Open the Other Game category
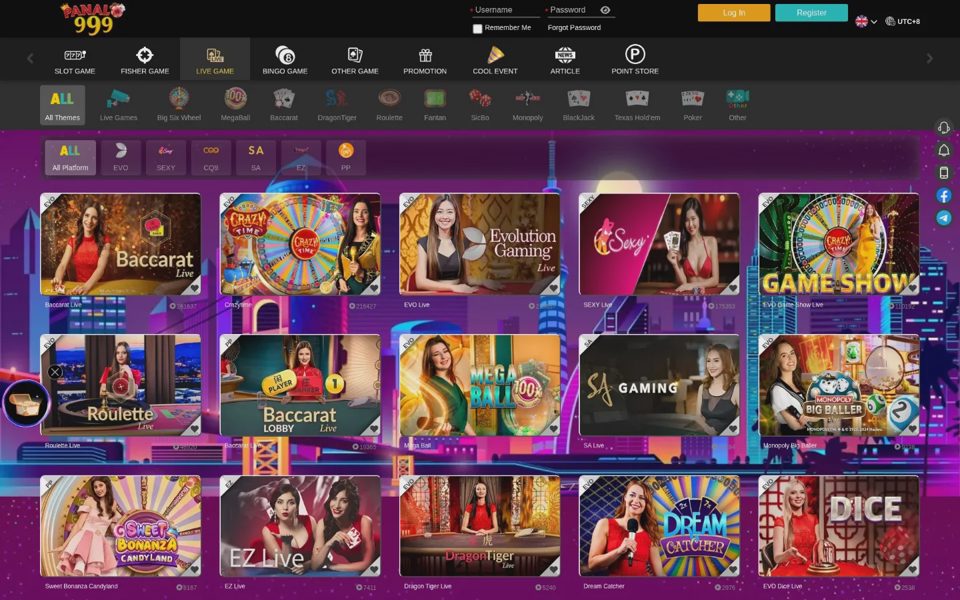Image resolution: width=960 pixels, height=600 pixels. (355, 60)
